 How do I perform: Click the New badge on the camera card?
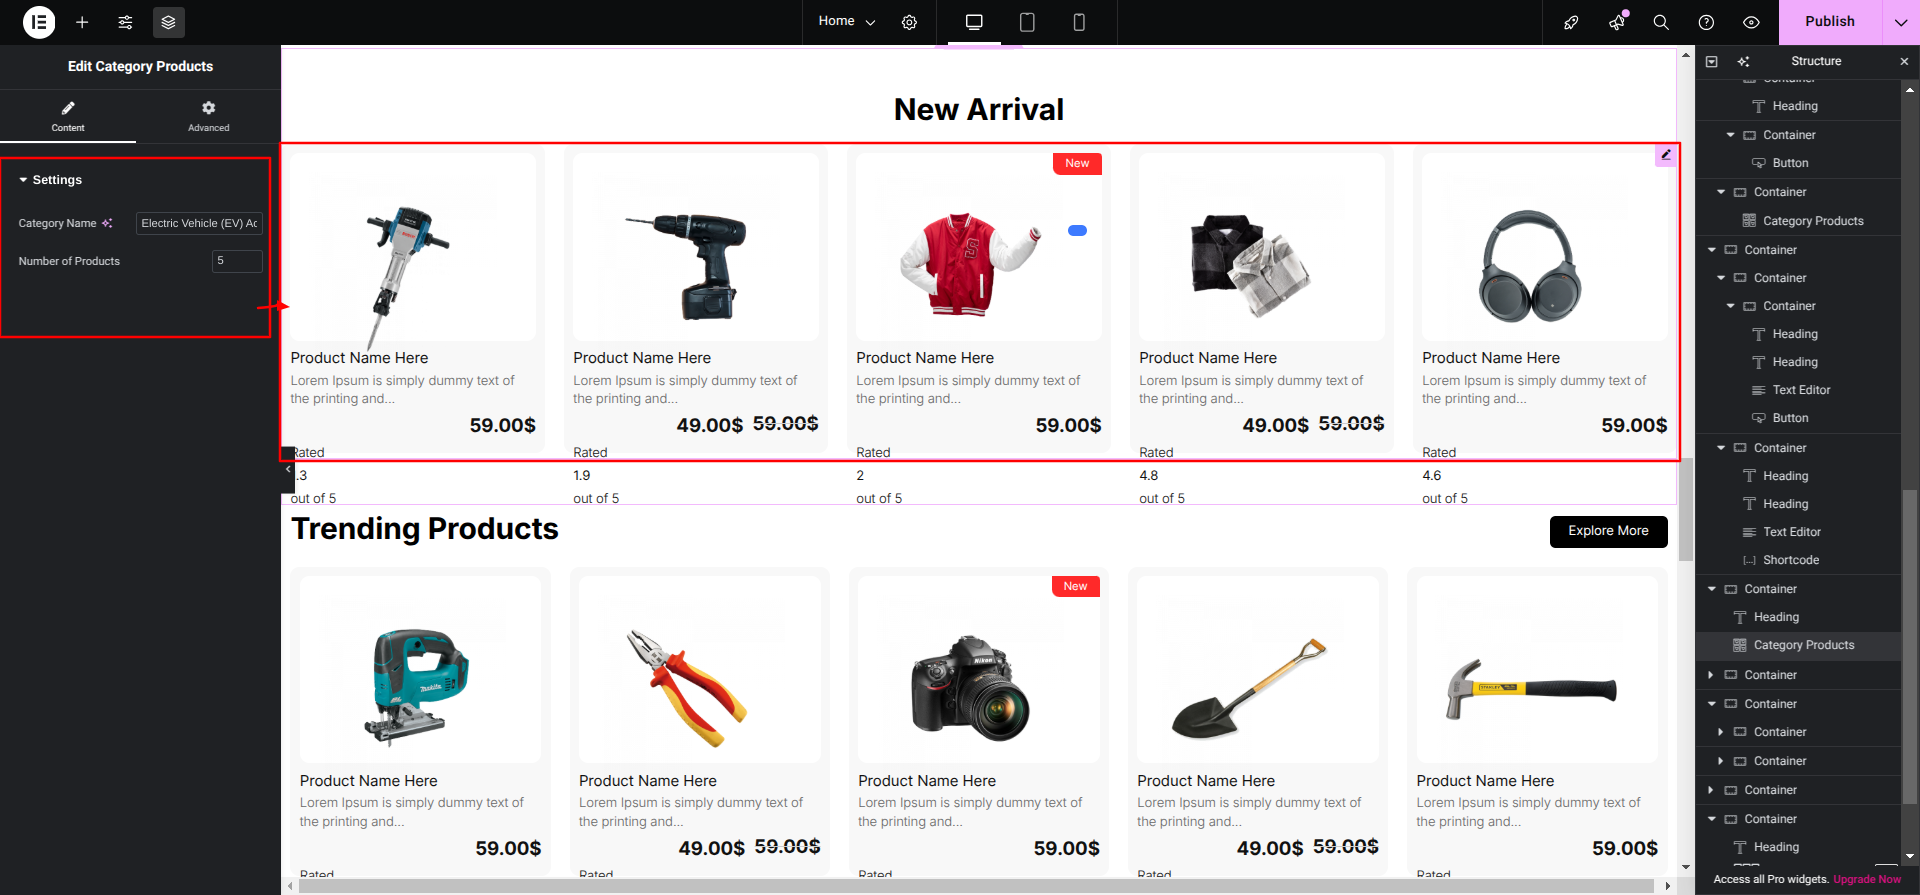1075,587
